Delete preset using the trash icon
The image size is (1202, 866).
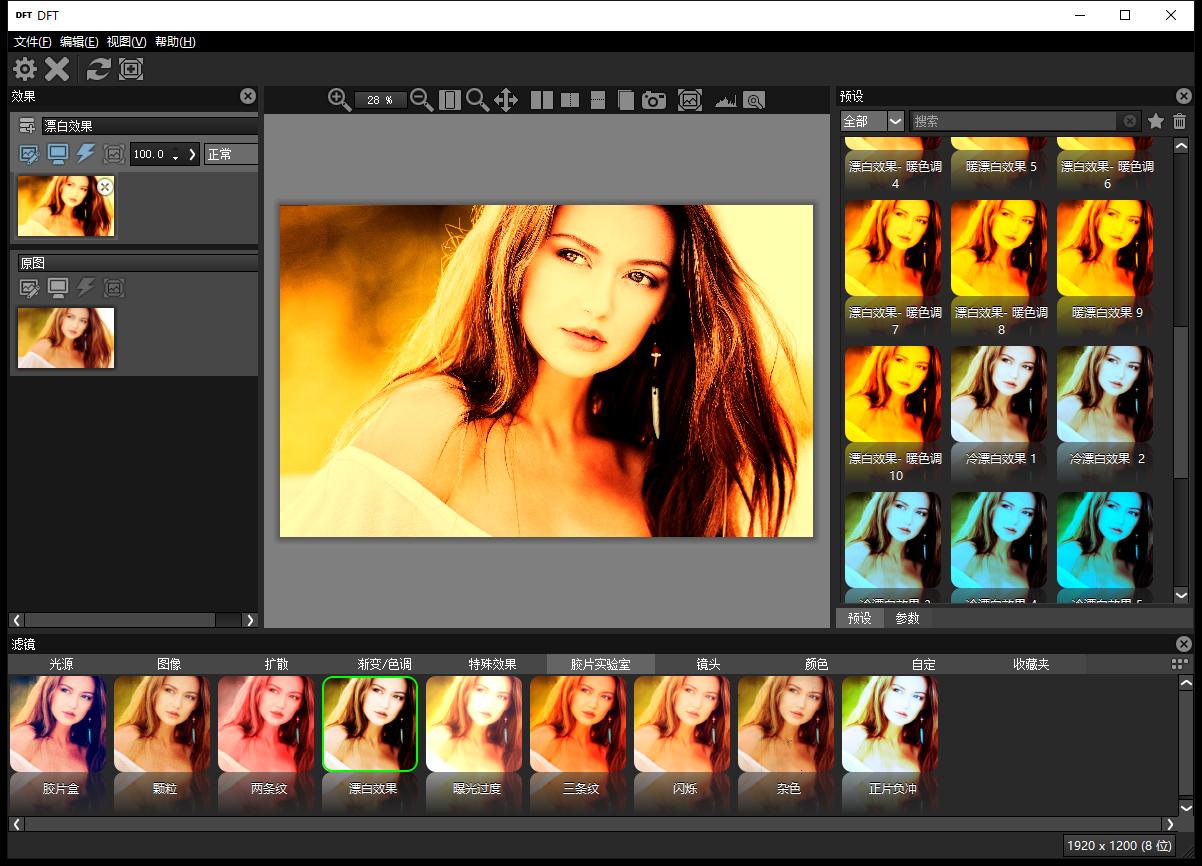(x=1180, y=121)
